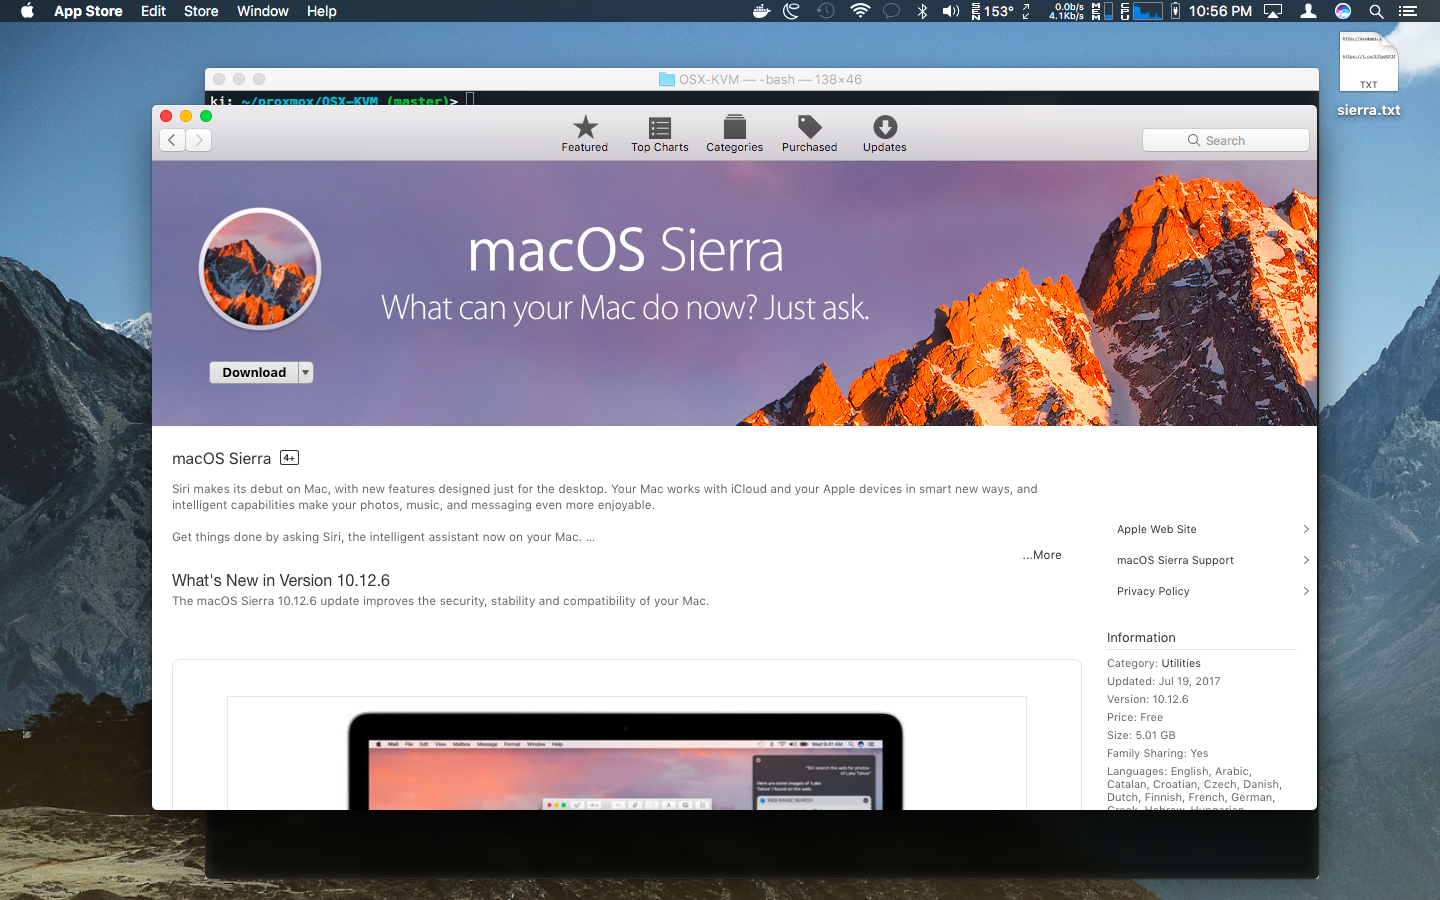This screenshot has height=900, width=1440.
Task: Click the Utilities category link
Action: (x=1181, y=663)
